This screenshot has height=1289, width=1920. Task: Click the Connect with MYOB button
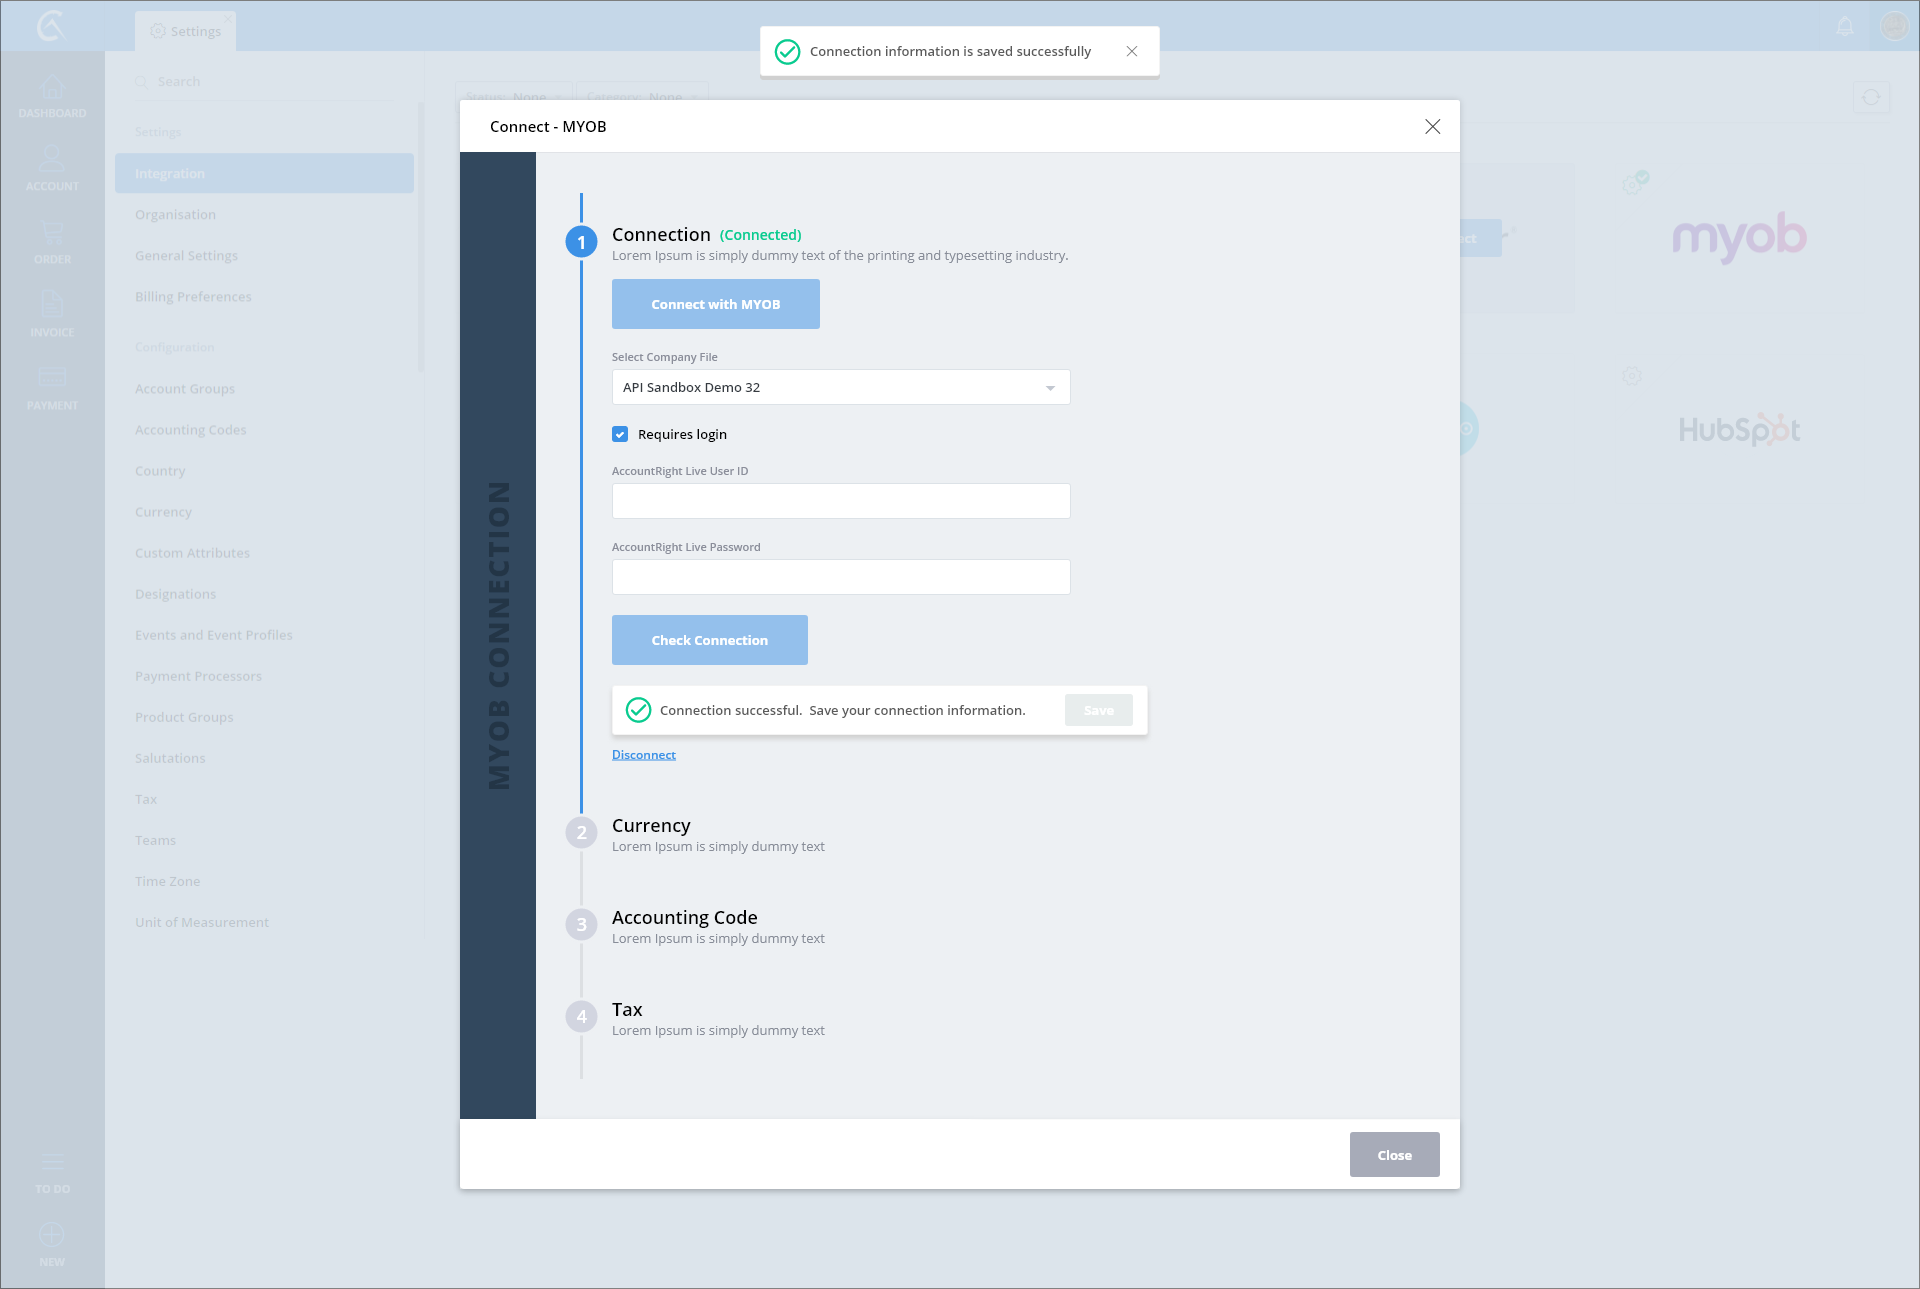pos(716,304)
